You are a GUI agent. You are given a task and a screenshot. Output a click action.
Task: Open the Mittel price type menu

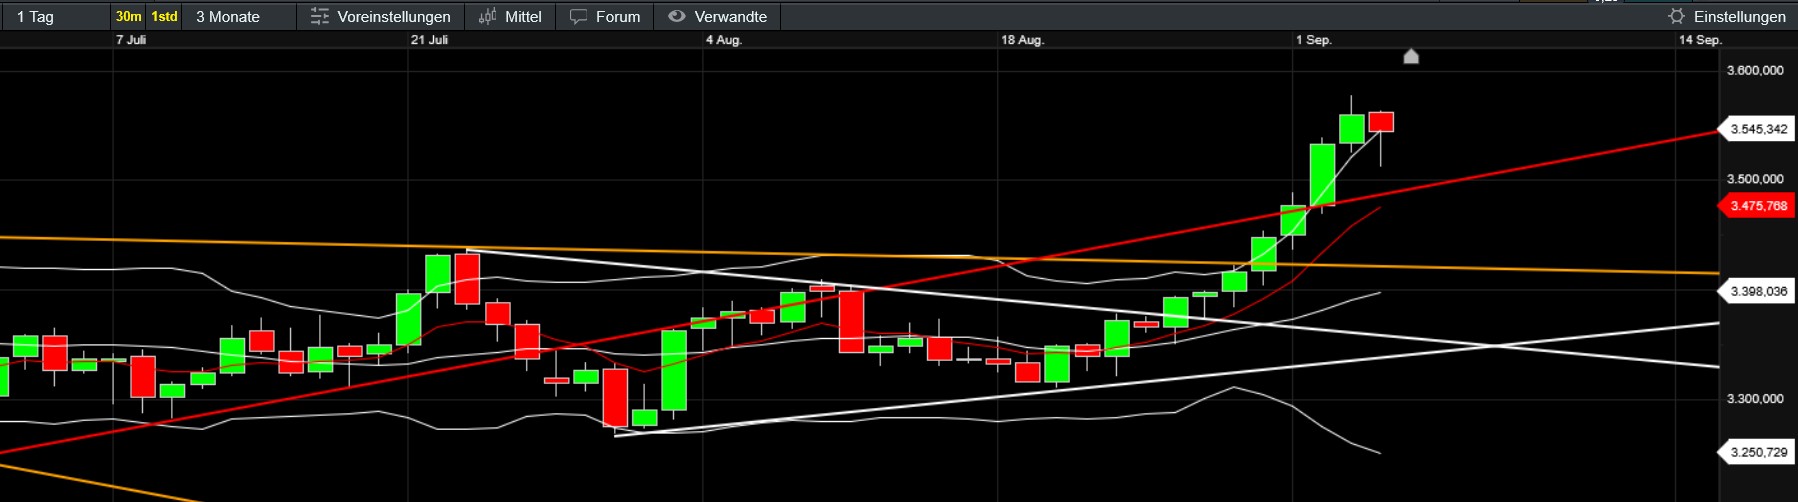coord(510,17)
